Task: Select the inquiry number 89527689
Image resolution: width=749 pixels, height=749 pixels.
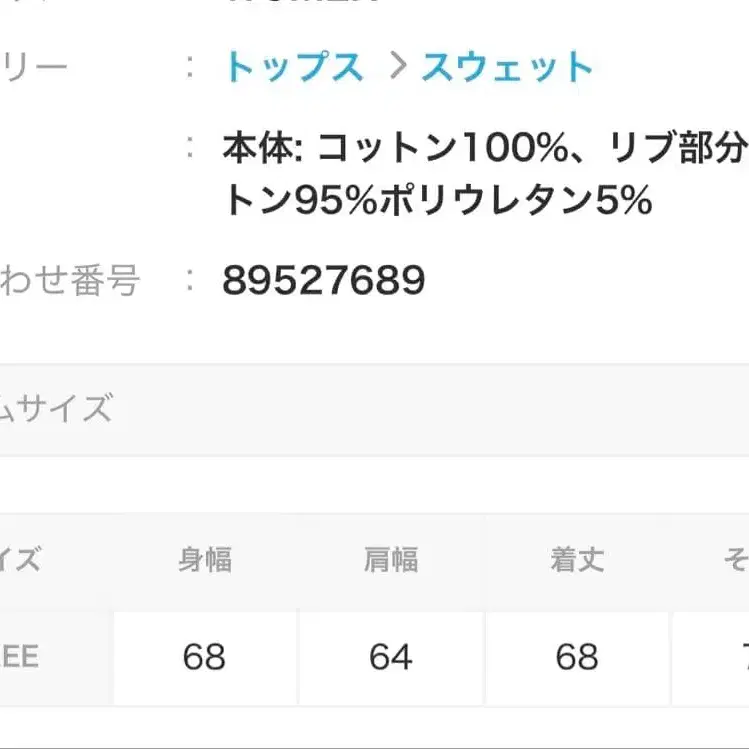Action: point(324,282)
